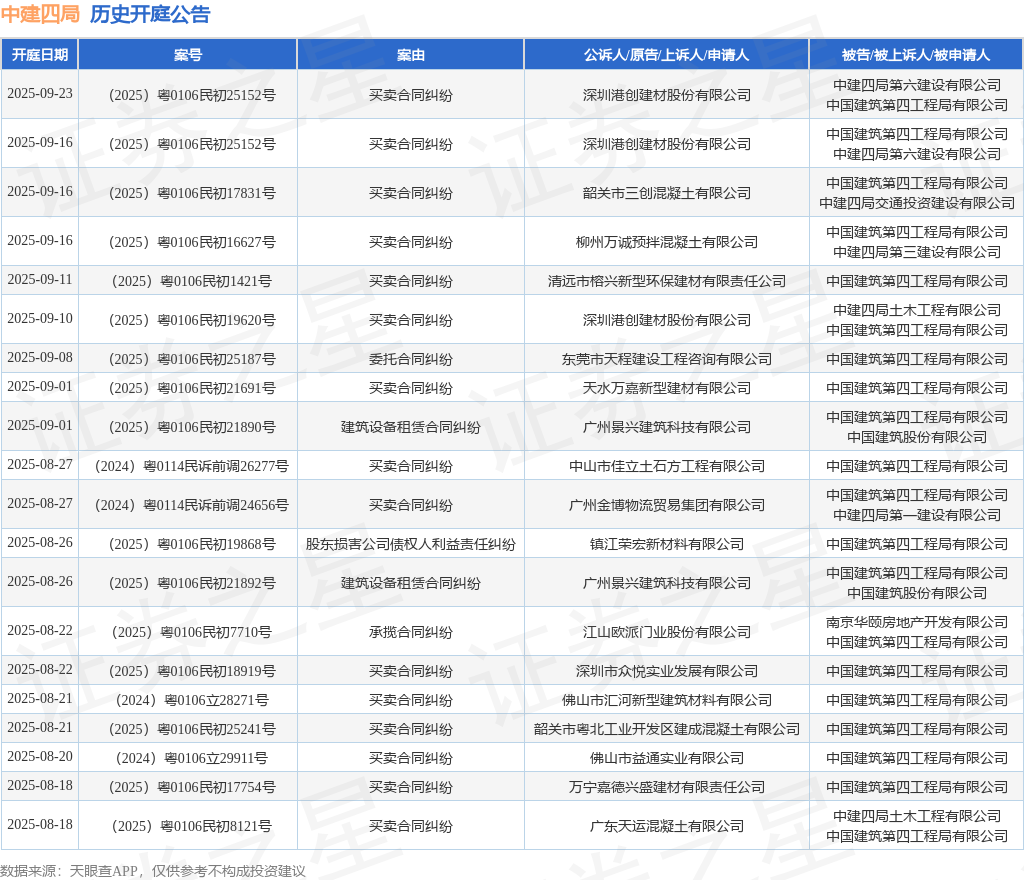Screen dimensions: 1024x880
Task: Select the 案号 column header
Action: coord(187,55)
